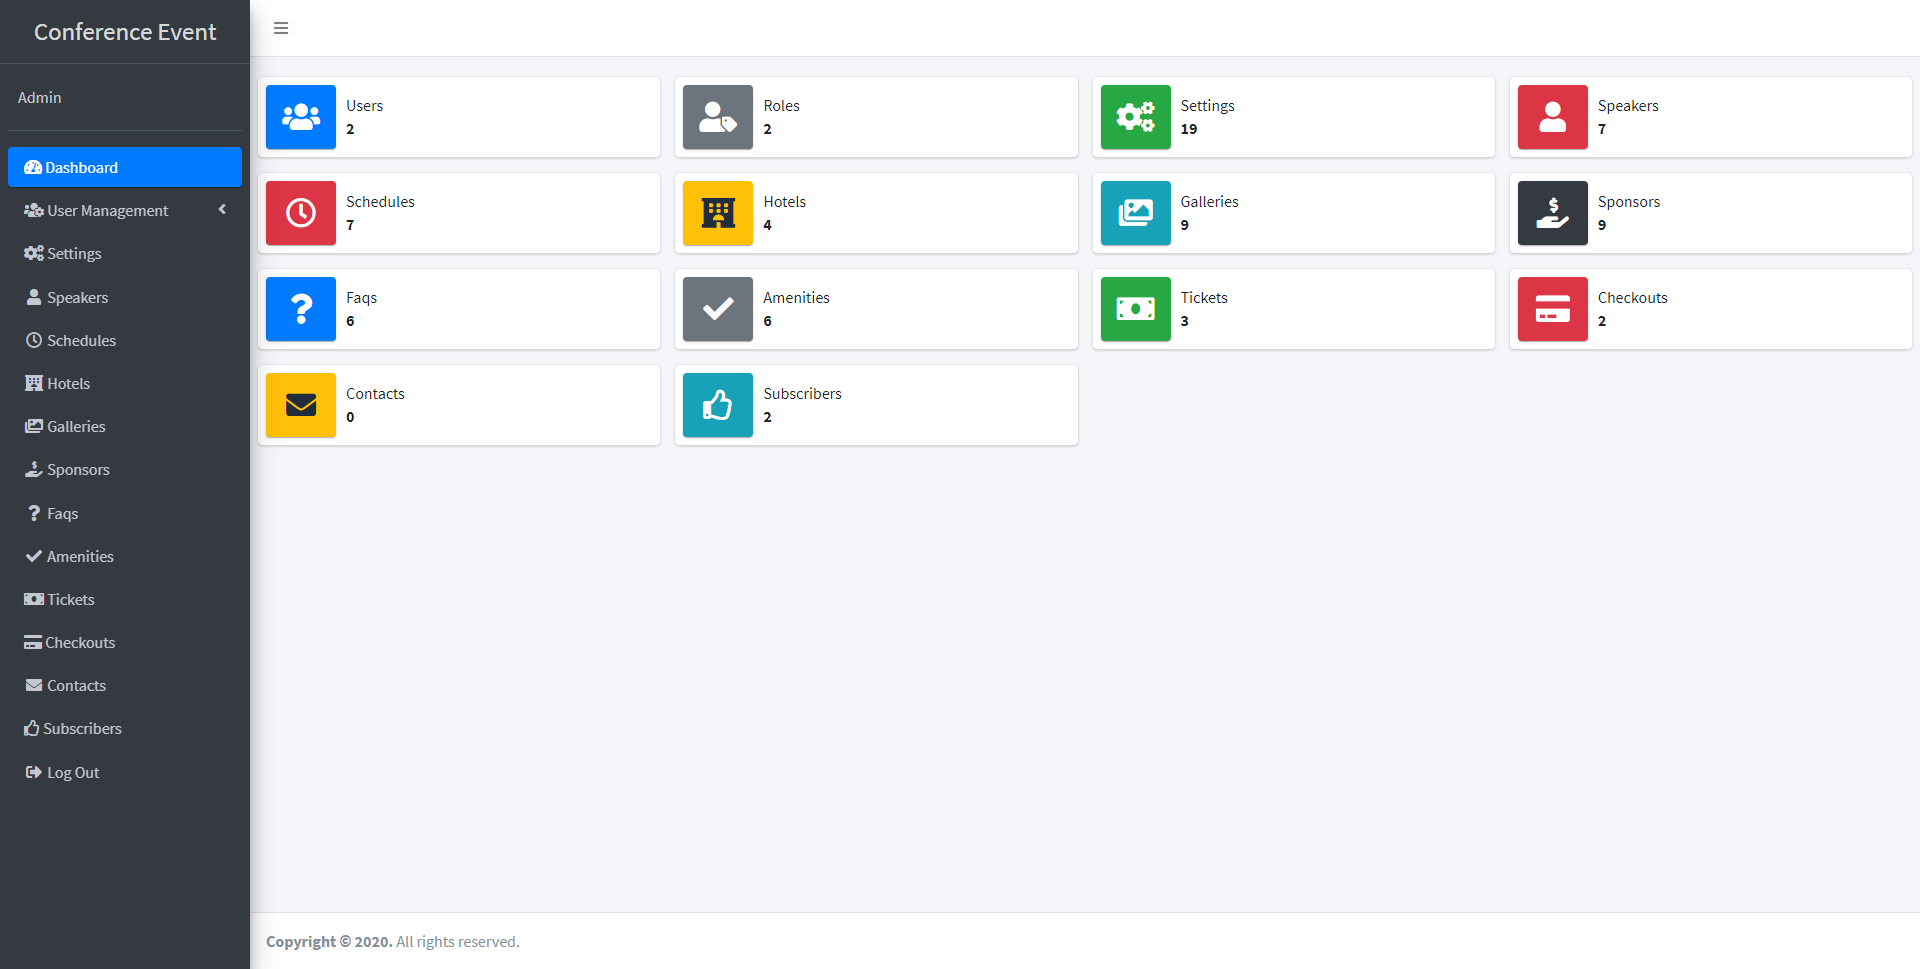Toggle the hamburger sidebar menu button
The height and width of the screenshot is (969, 1920).
pos(281,28)
